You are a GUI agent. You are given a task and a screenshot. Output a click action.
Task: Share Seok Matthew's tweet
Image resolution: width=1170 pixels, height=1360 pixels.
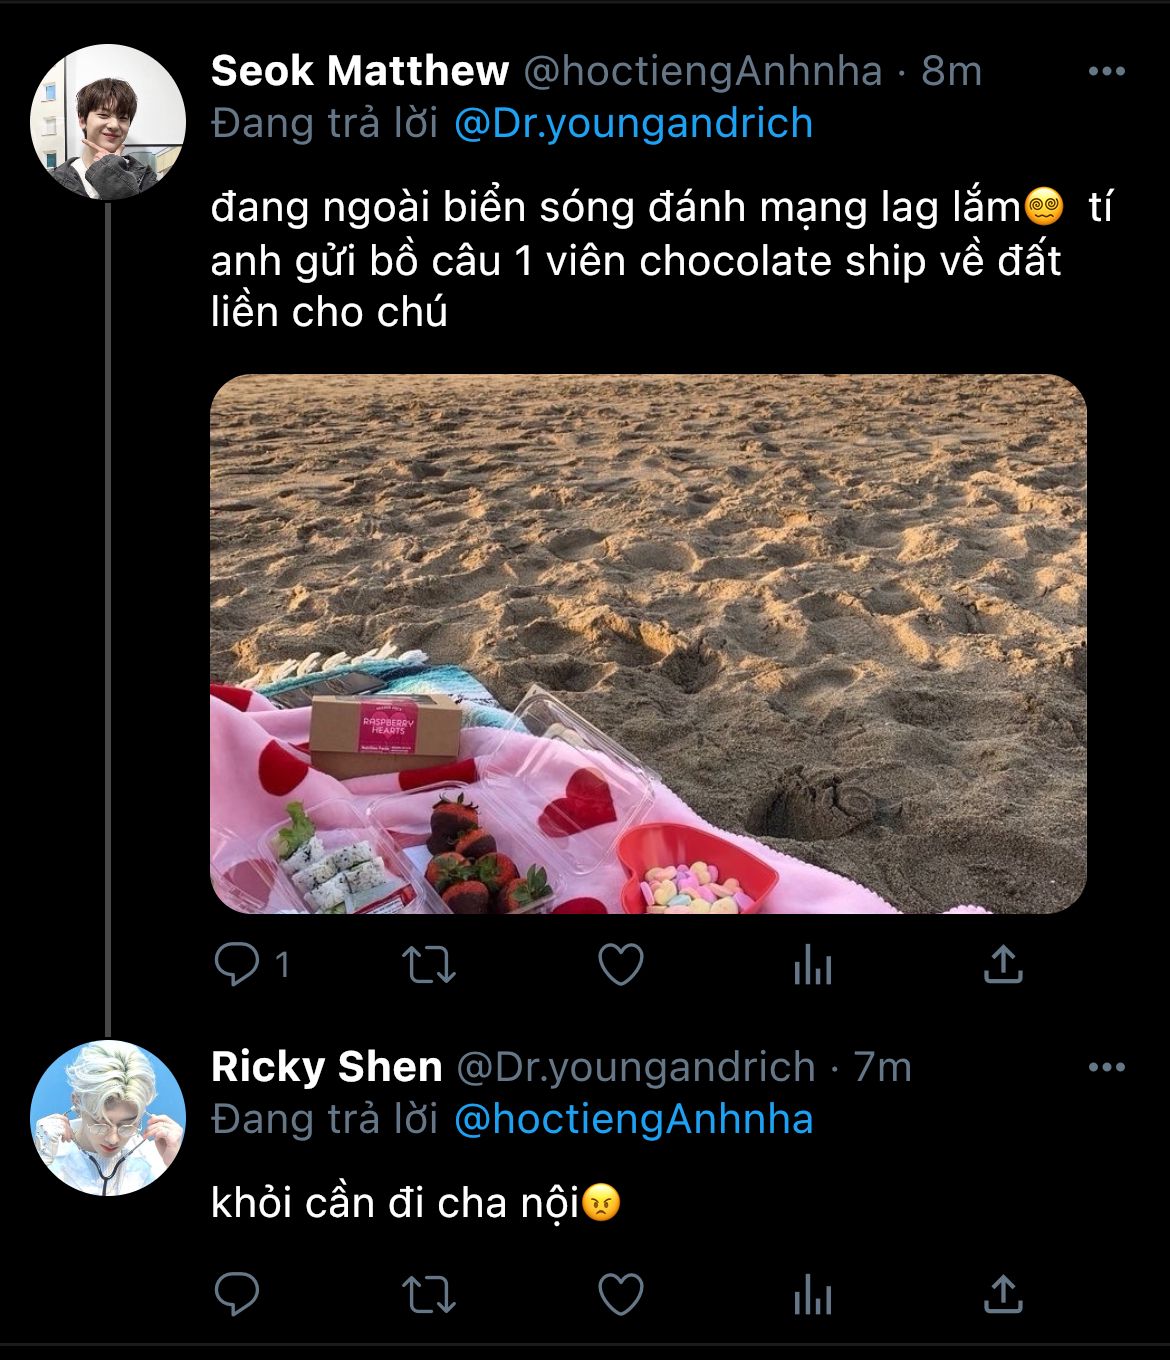click(x=1002, y=965)
